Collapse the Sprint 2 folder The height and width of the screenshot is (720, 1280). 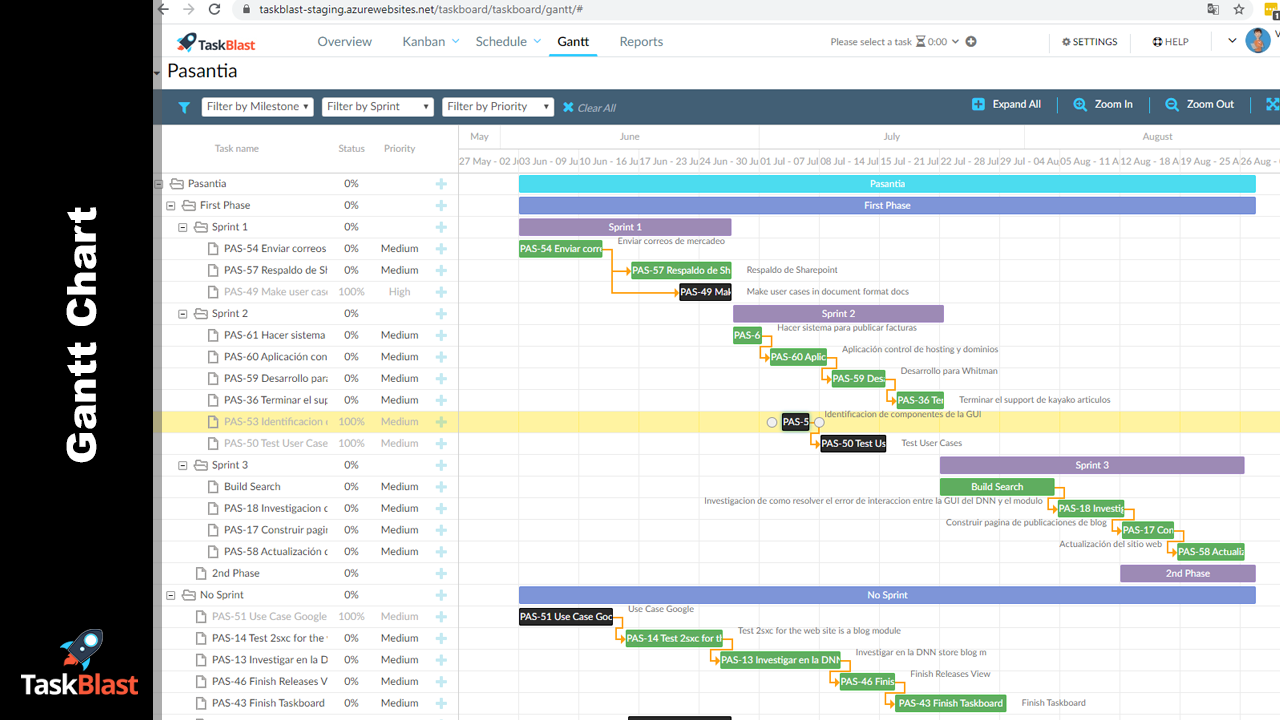pos(183,314)
